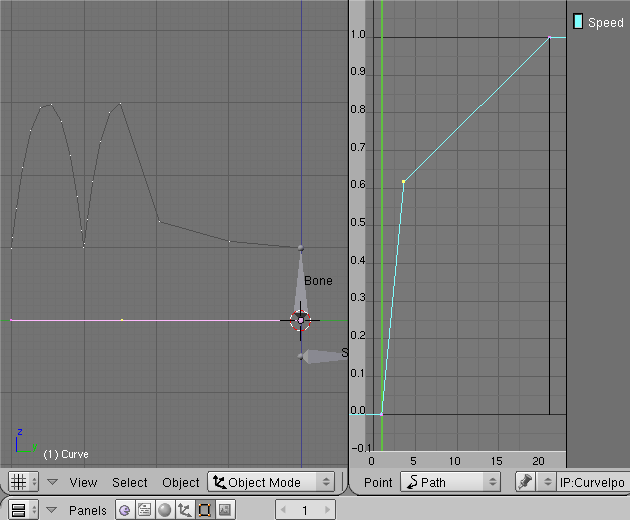This screenshot has width=630, height=520.
Task: Select the Speed IPO channel label
Action: pos(605,23)
